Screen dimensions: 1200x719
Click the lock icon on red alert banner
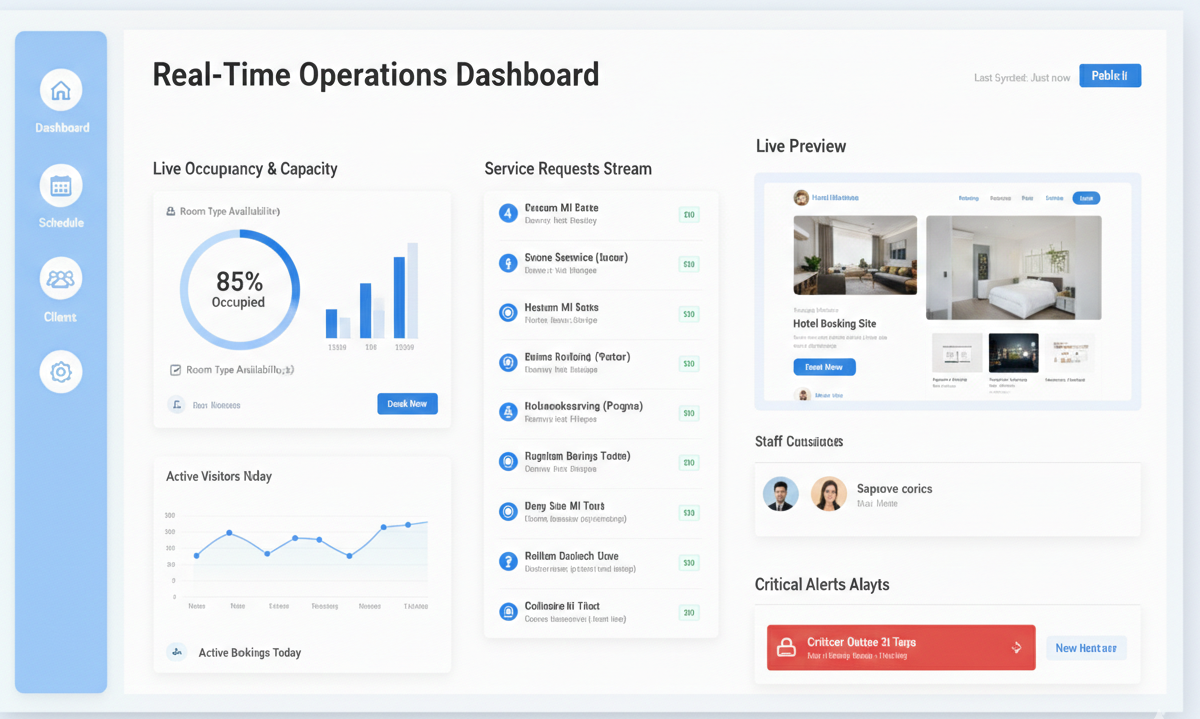[x=787, y=648]
